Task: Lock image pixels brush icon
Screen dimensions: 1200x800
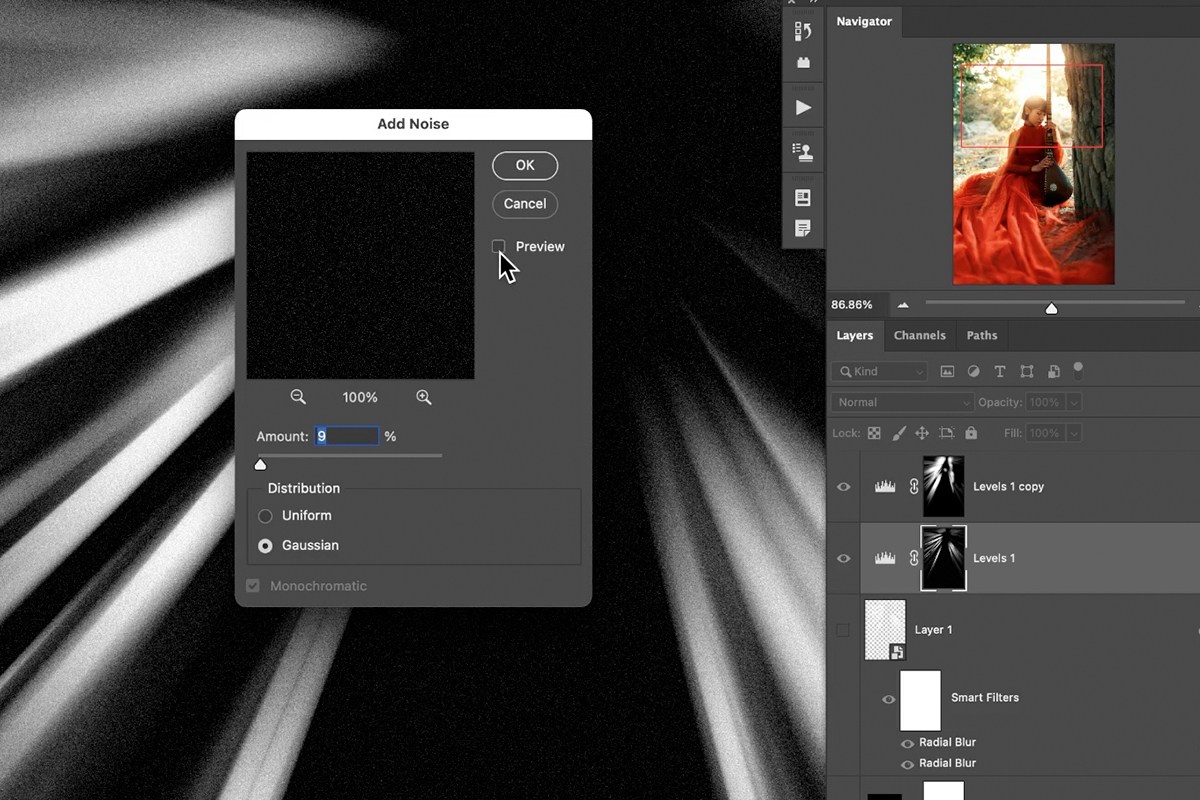Action: pos(898,433)
